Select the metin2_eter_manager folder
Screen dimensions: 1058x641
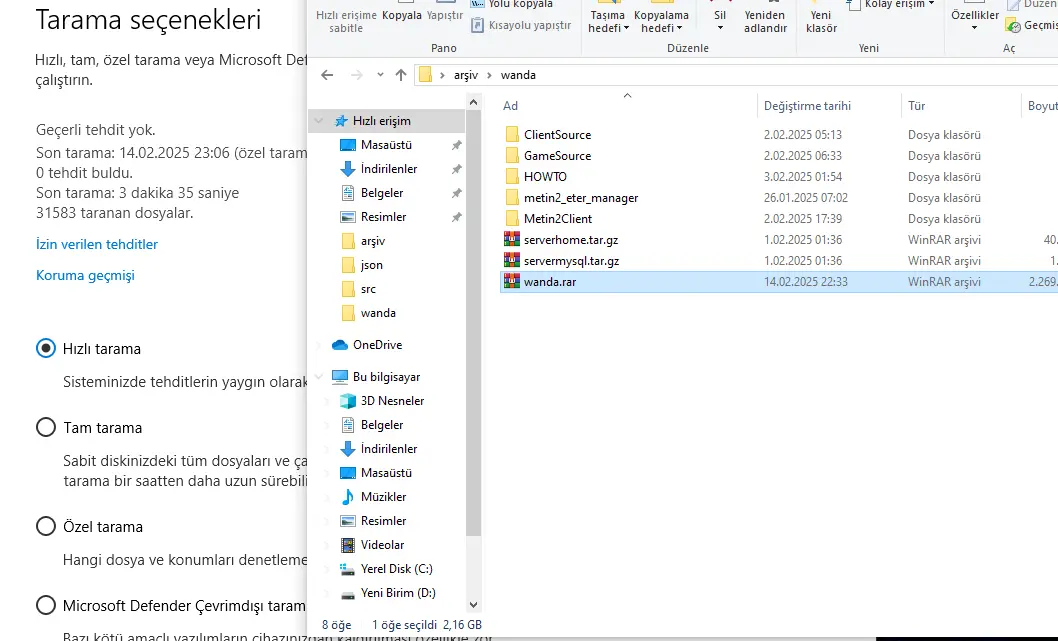(580, 198)
